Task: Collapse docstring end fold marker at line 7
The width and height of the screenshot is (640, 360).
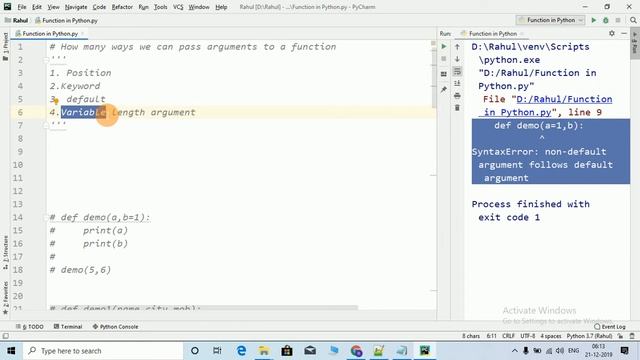Action: [46, 125]
